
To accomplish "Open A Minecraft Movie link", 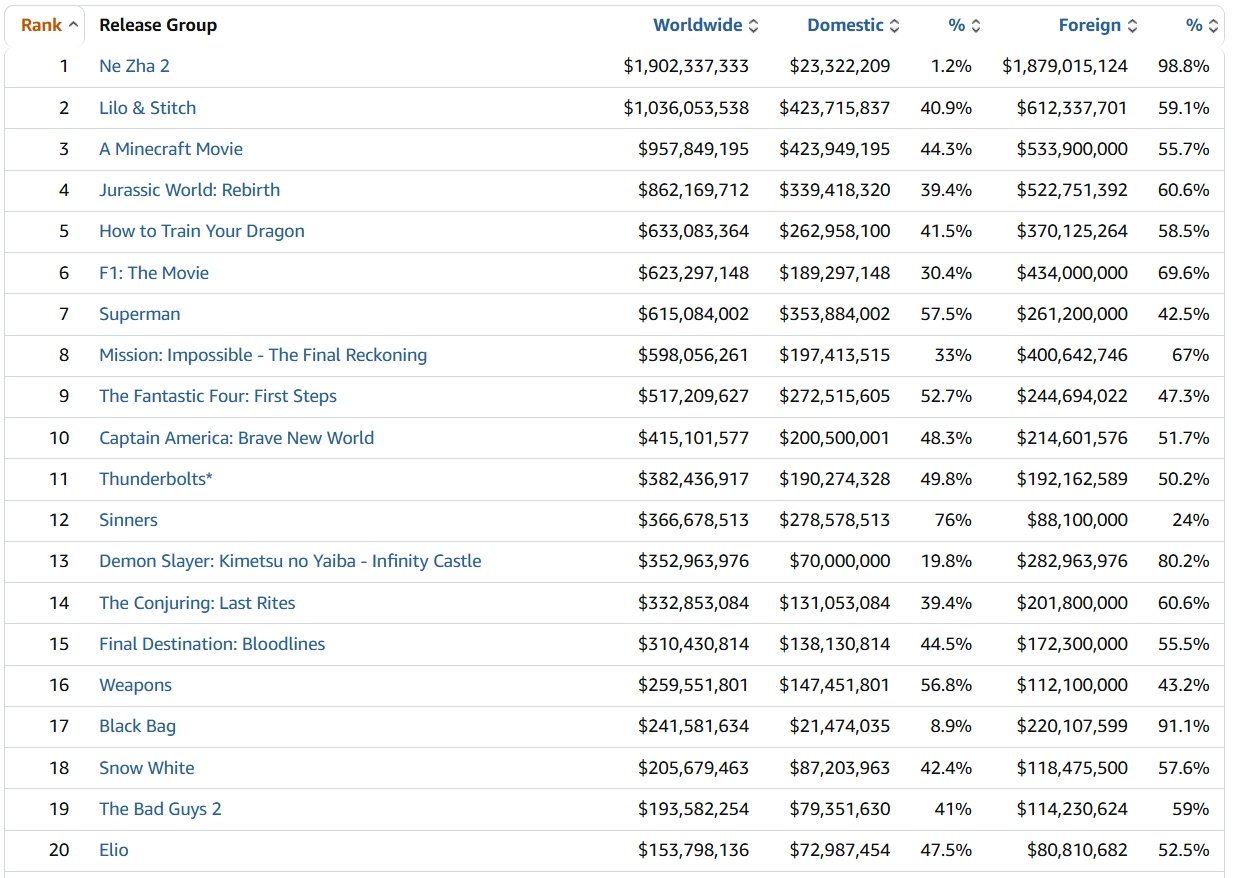I will 171,148.
